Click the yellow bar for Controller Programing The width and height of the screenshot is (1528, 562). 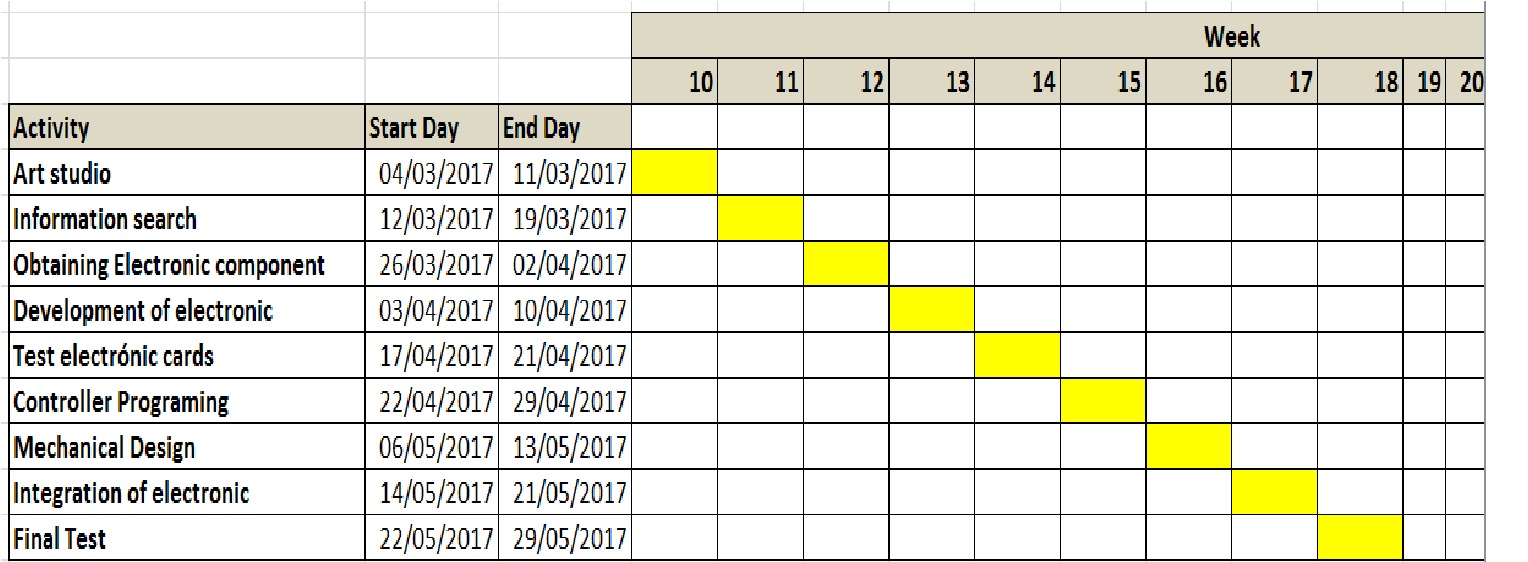[1103, 401]
